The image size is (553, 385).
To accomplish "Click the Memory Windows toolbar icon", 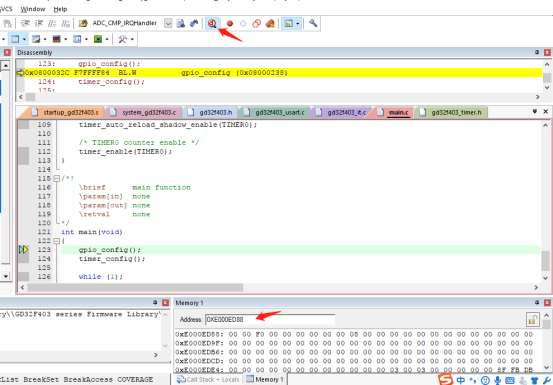I will click(36, 39).
